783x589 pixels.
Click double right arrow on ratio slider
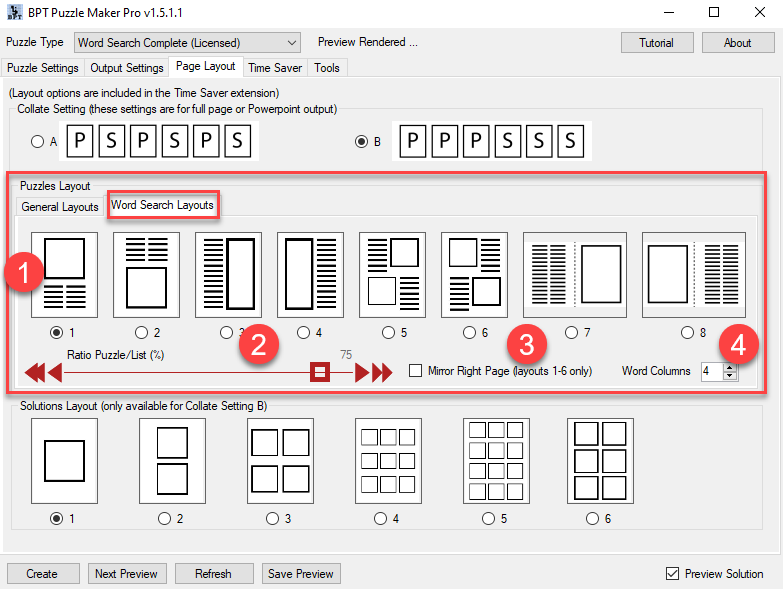pos(382,373)
